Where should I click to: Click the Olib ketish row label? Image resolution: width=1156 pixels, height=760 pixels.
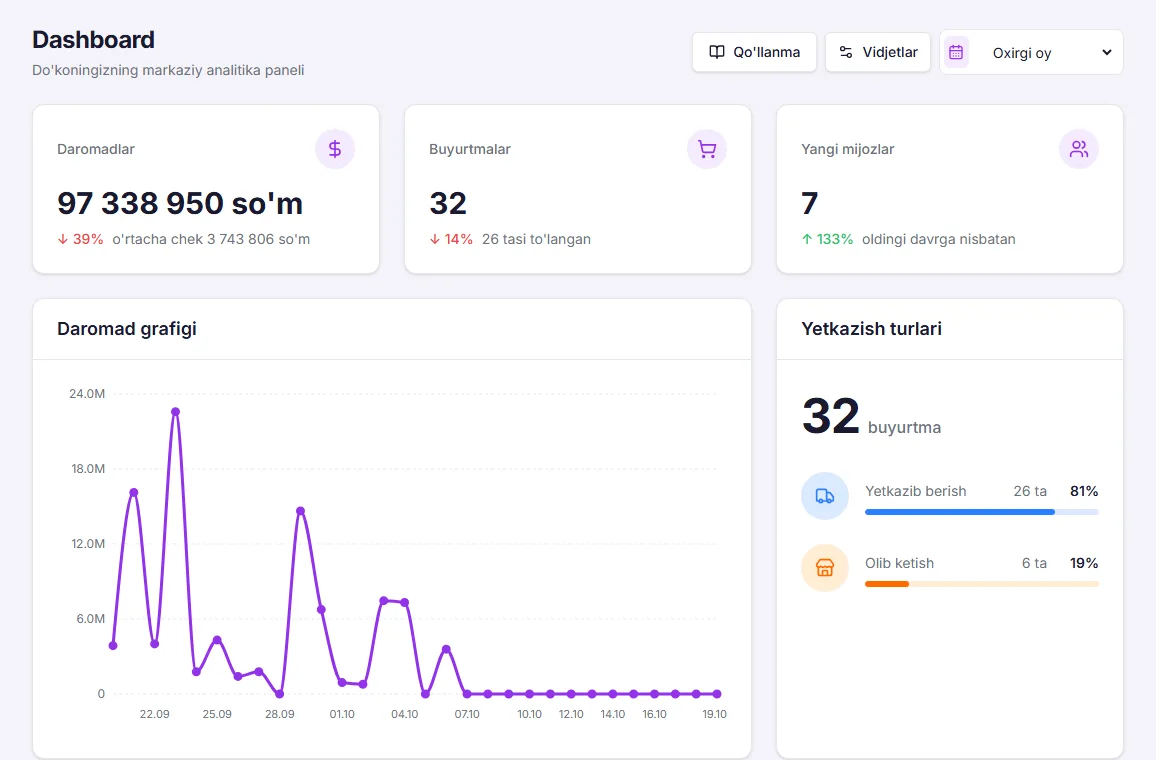coord(899,563)
